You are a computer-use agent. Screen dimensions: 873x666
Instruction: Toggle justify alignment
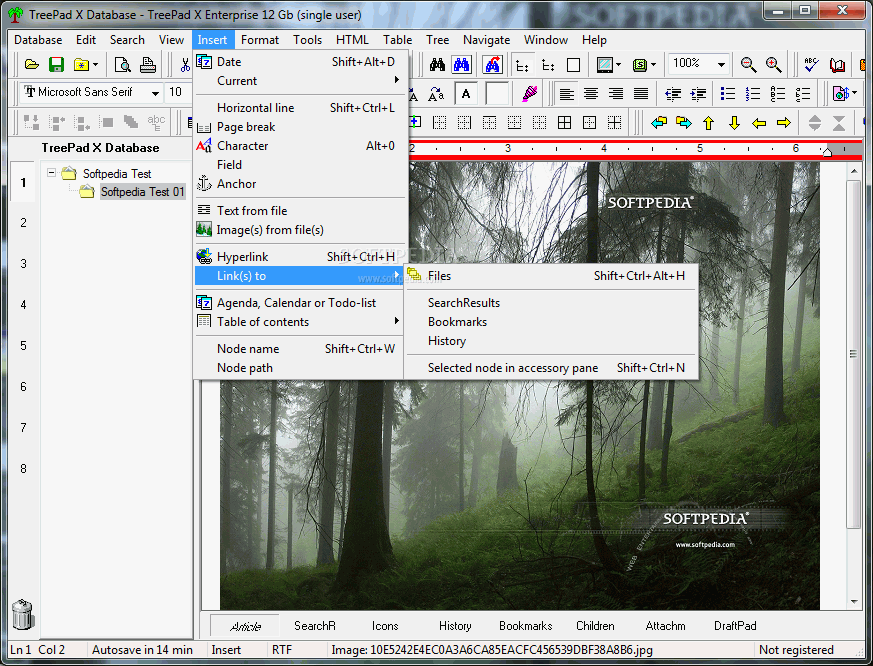[641, 94]
